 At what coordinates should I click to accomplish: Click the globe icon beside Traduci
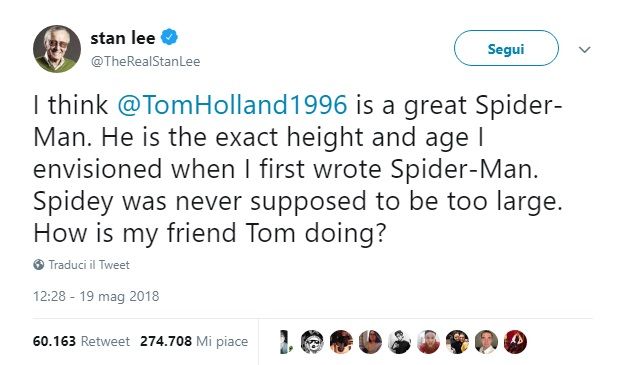pos(39,265)
